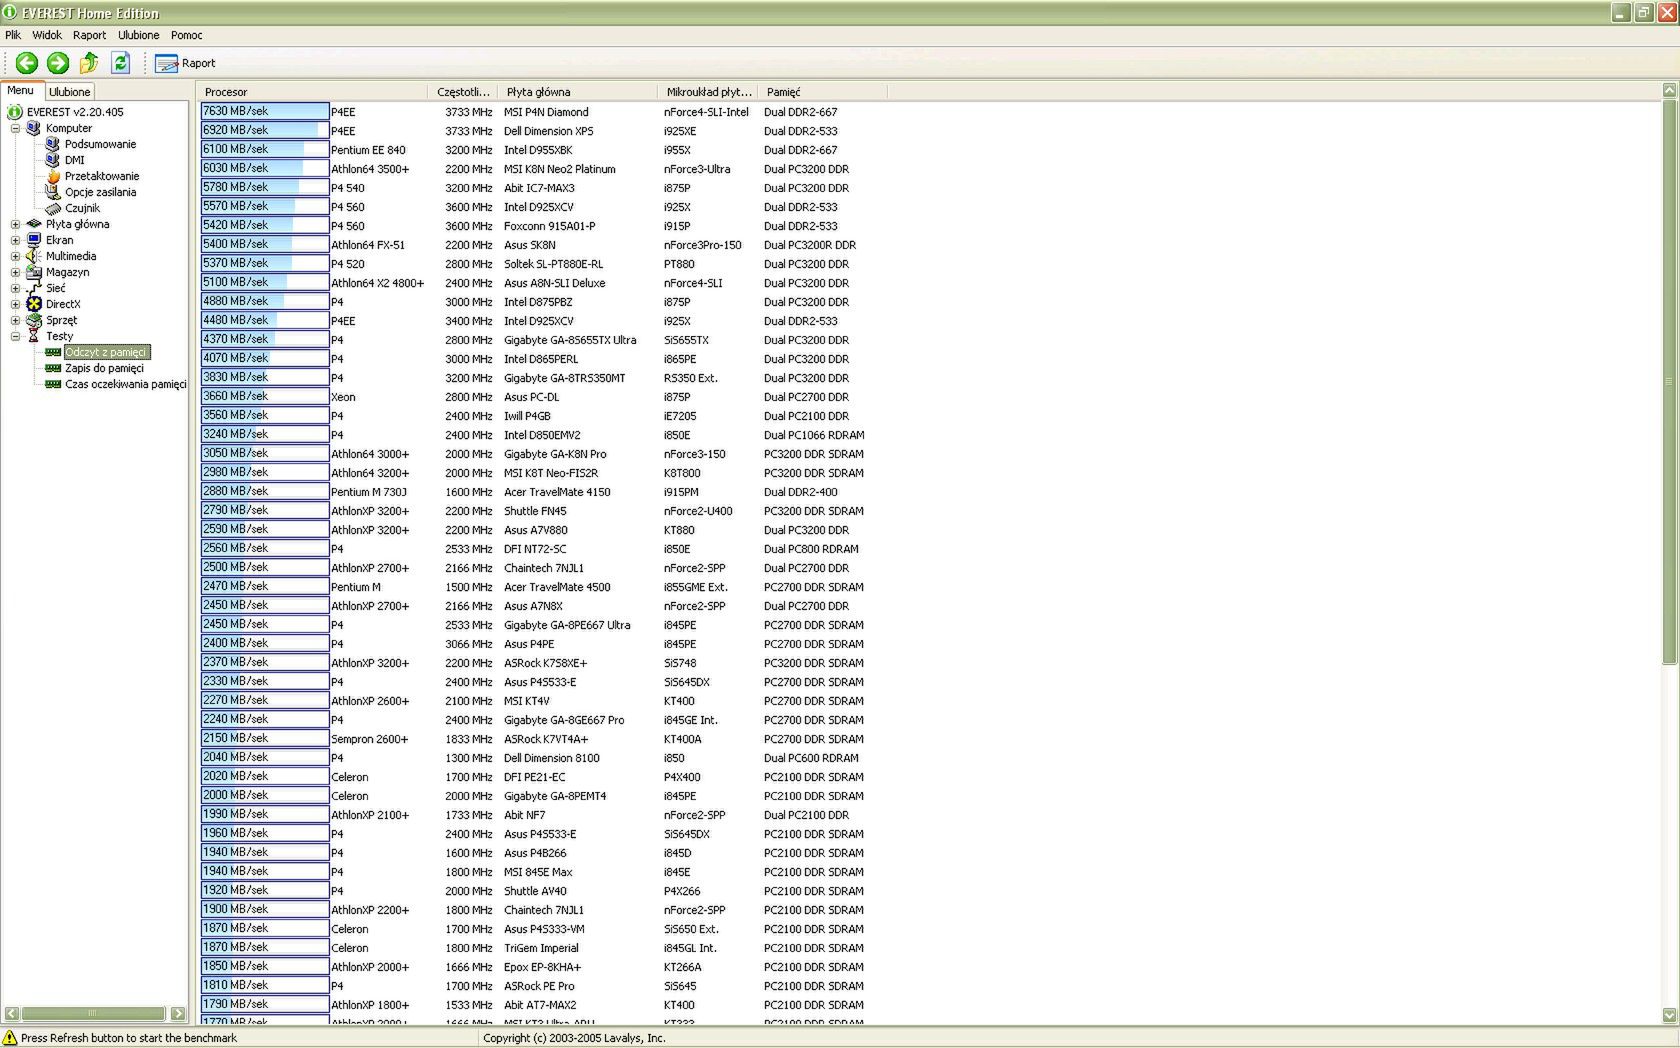Click the EVEREST v2.20.405 root icon
Image resolution: width=1680 pixels, height=1048 pixels.
point(15,112)
